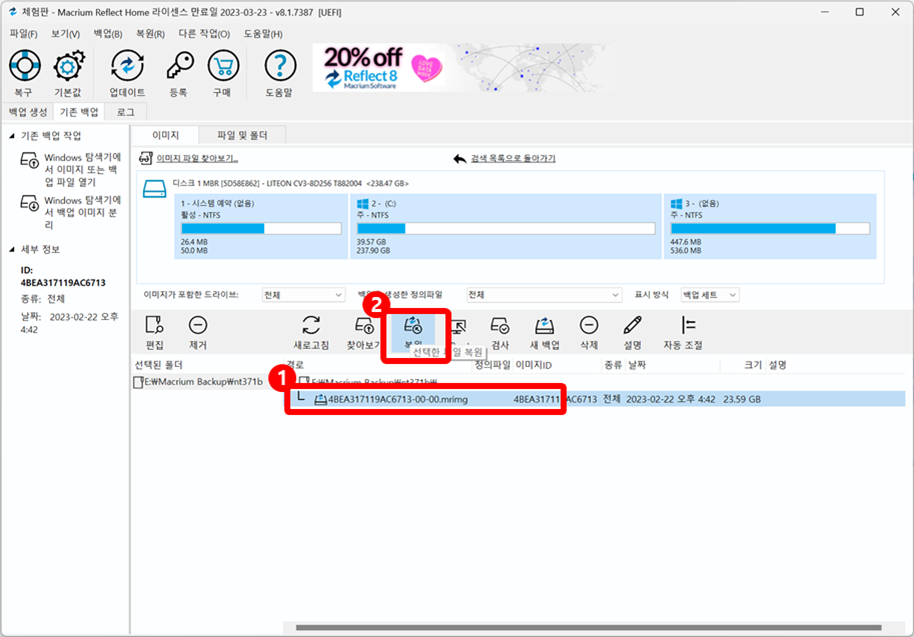The width and height of the screenshot is (914, 637).
Task: Open the 다른 작업(O) menu
Action: 204,34
